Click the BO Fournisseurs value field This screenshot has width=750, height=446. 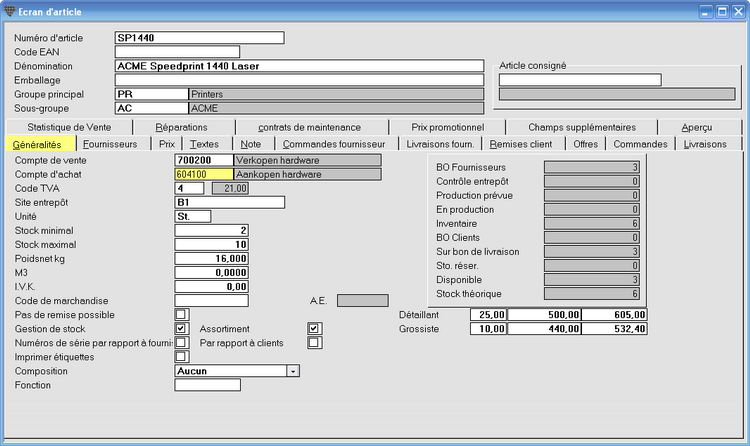pos(592,167)
